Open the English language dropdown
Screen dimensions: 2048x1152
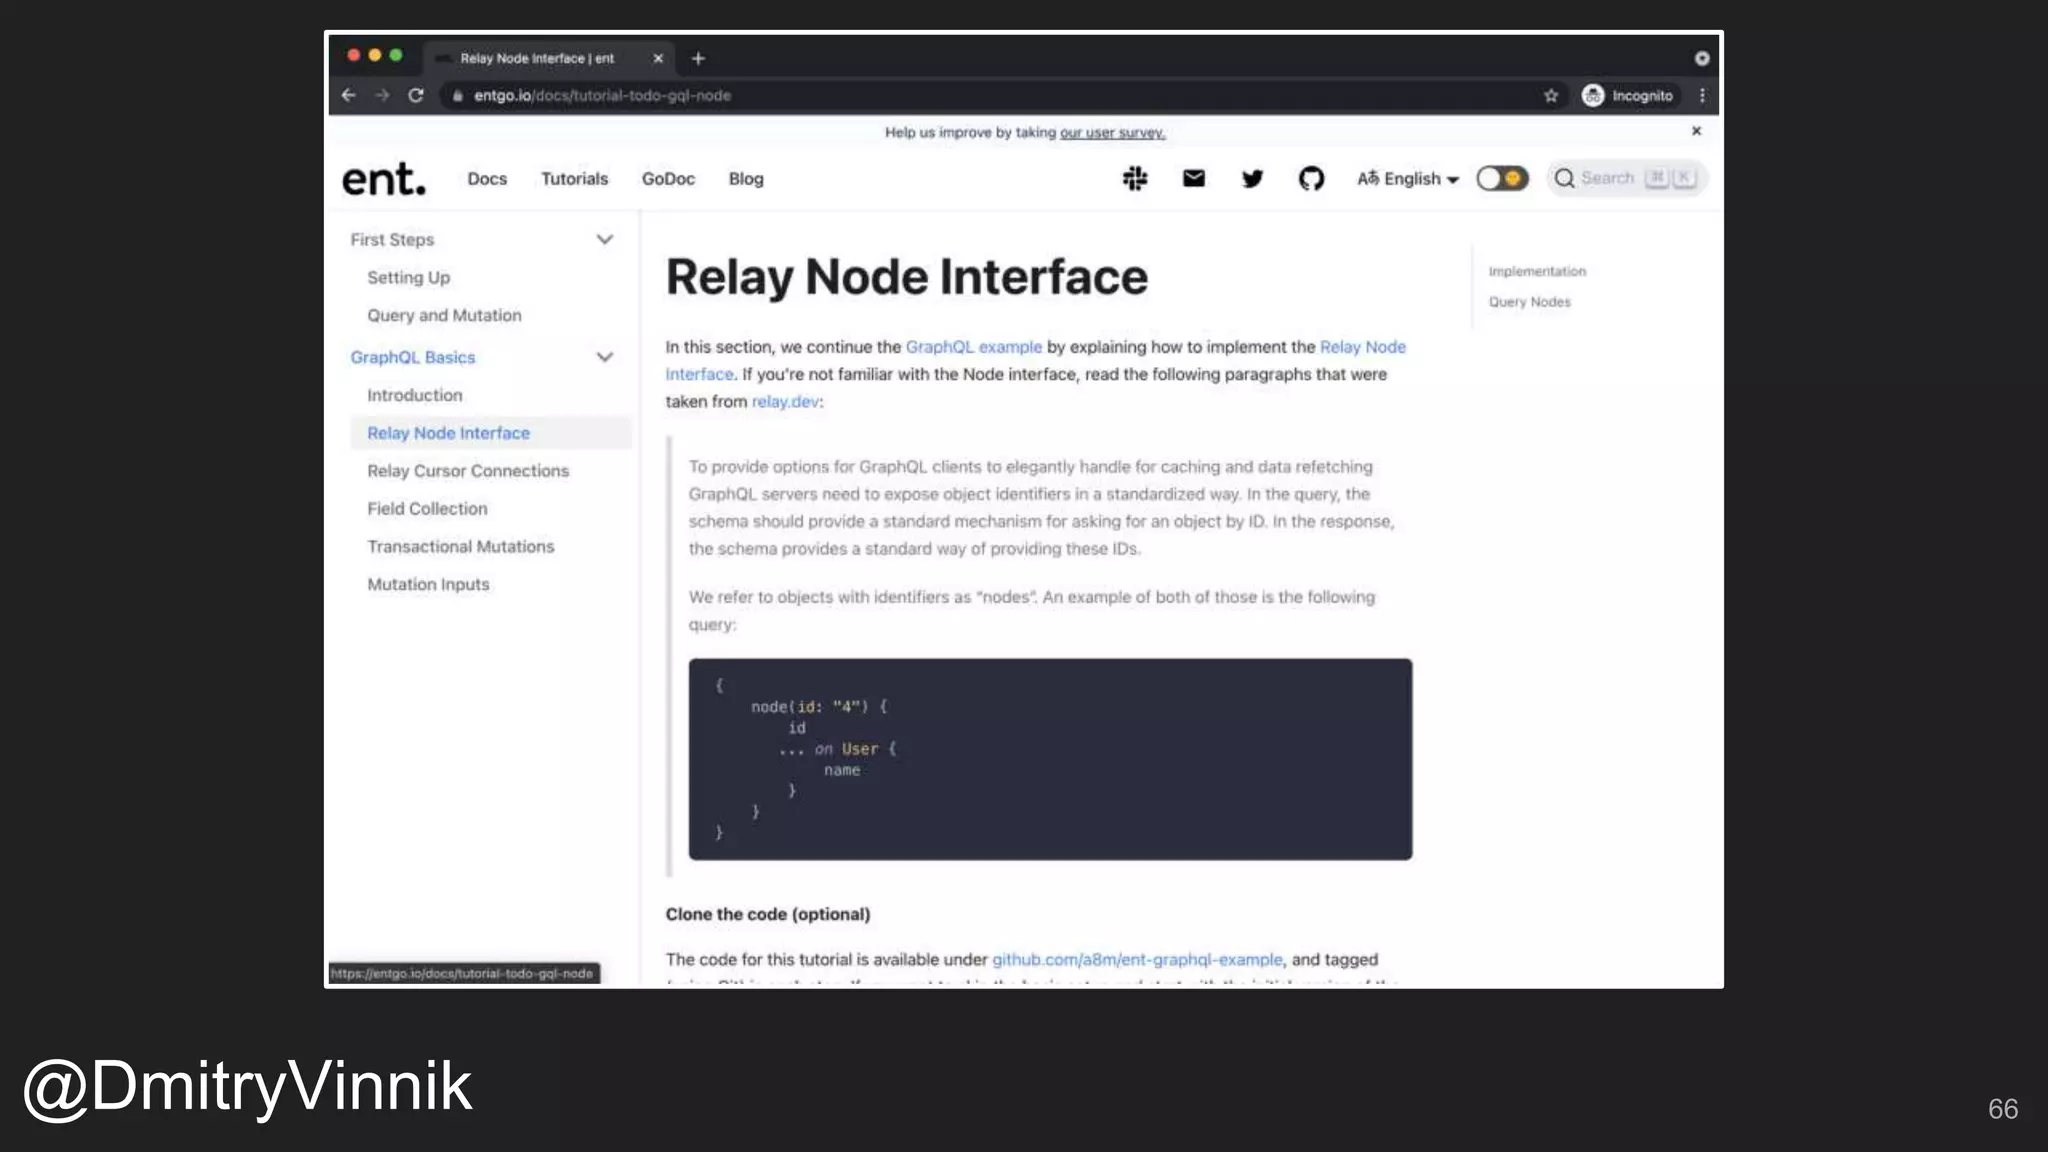coord(1408,179)
